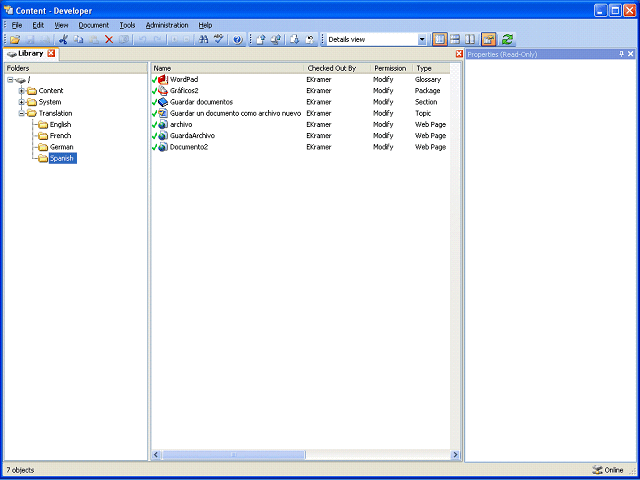The height and width of the screenshot is (480, 640).
Task: Collapse the Translation folder
Action: click(x=22, y=113)
